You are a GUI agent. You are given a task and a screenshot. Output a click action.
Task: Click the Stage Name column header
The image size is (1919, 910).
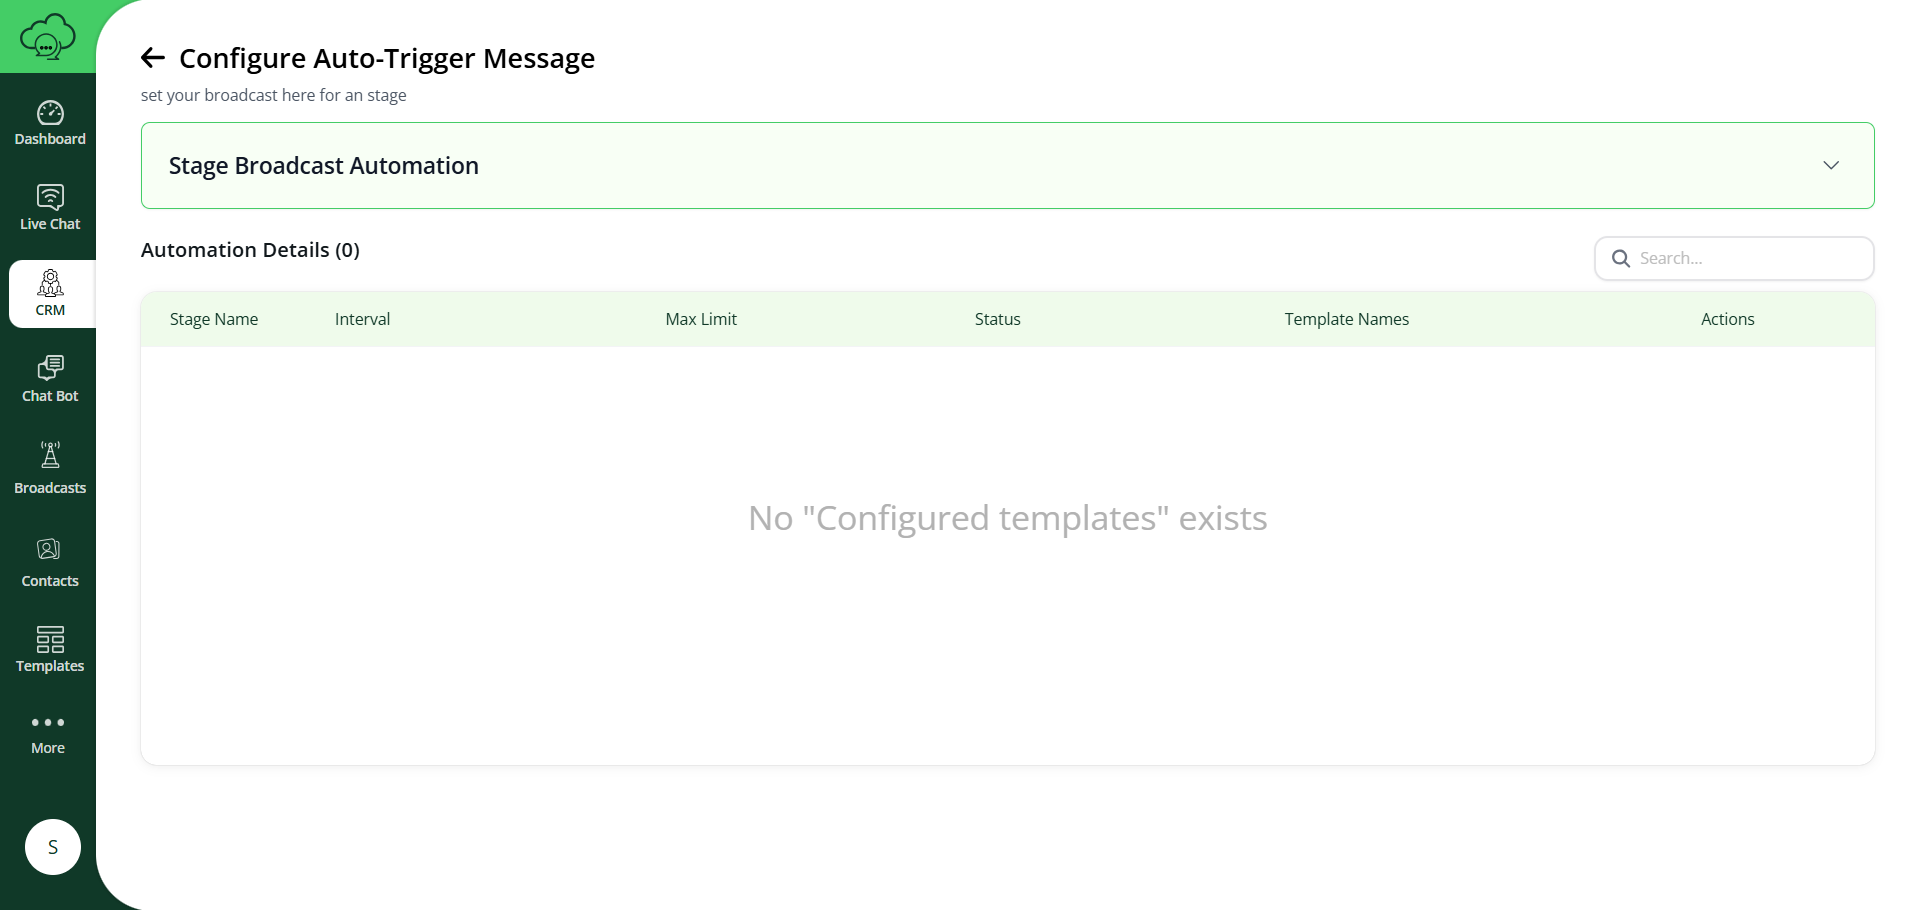pyautogui.click(x=214, y=319)
